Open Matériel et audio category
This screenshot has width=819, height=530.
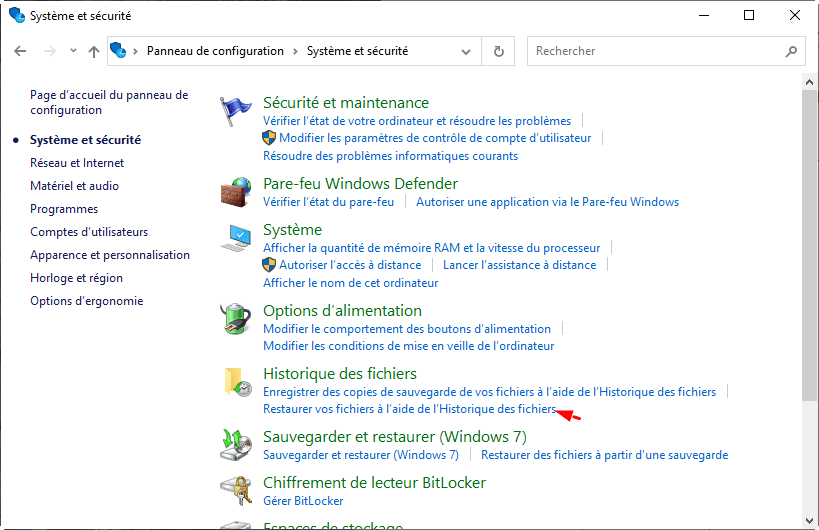pyautogui.click(x=74, y=186)
